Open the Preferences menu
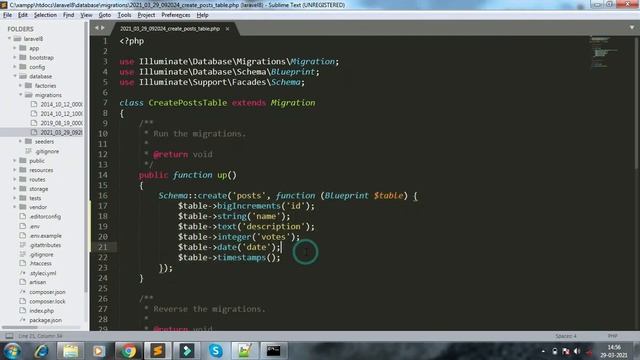The image size is (640, 360). 176,15
